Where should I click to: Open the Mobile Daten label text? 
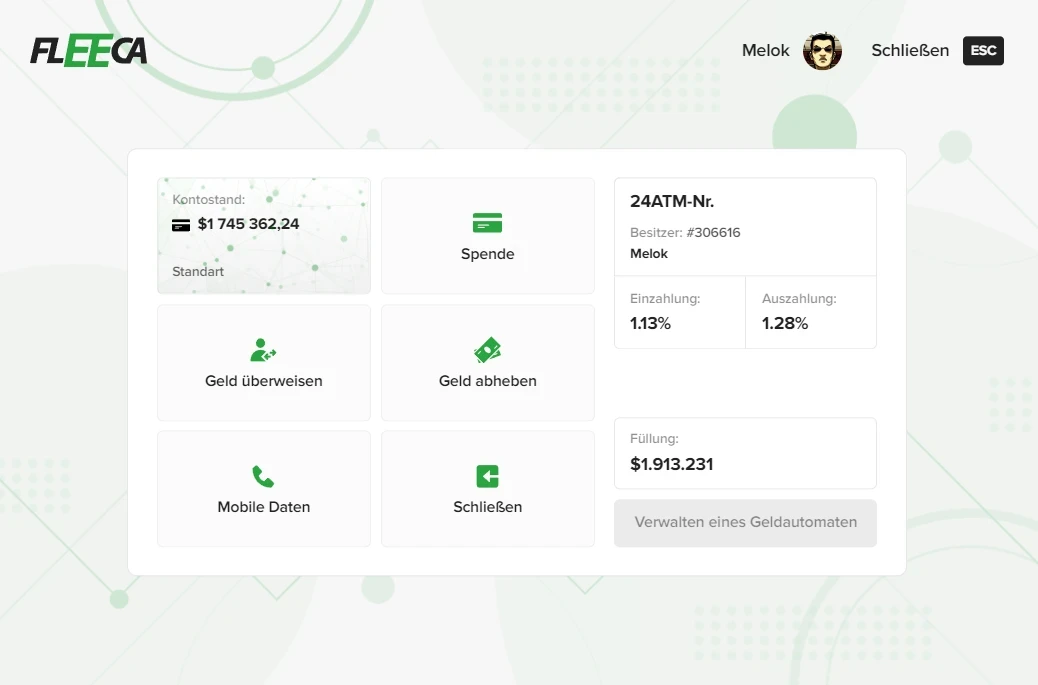(264, 507)
